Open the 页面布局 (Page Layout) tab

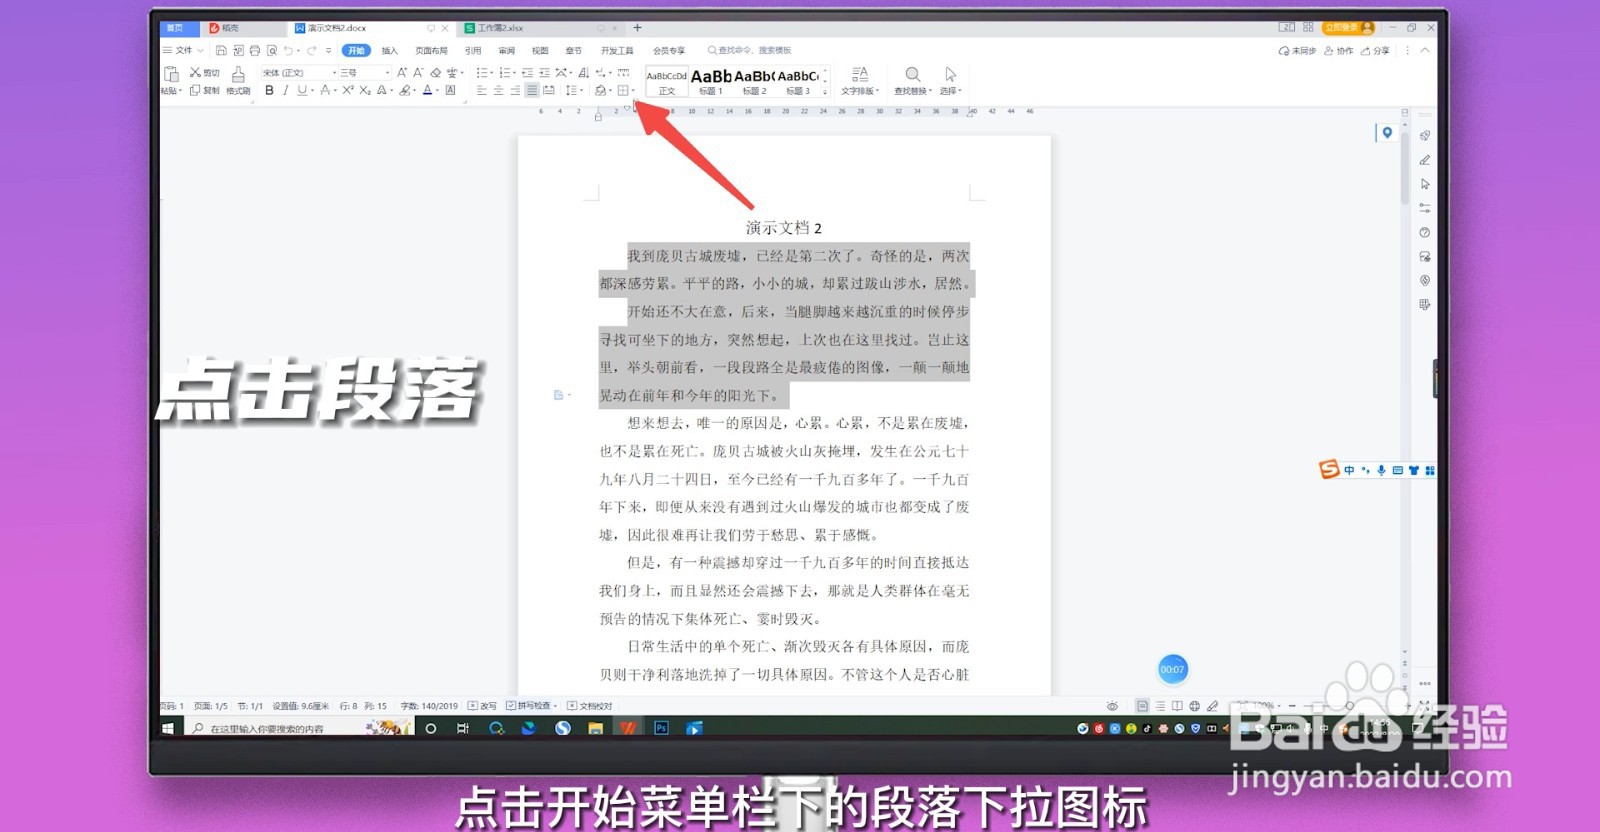[432, 50]
